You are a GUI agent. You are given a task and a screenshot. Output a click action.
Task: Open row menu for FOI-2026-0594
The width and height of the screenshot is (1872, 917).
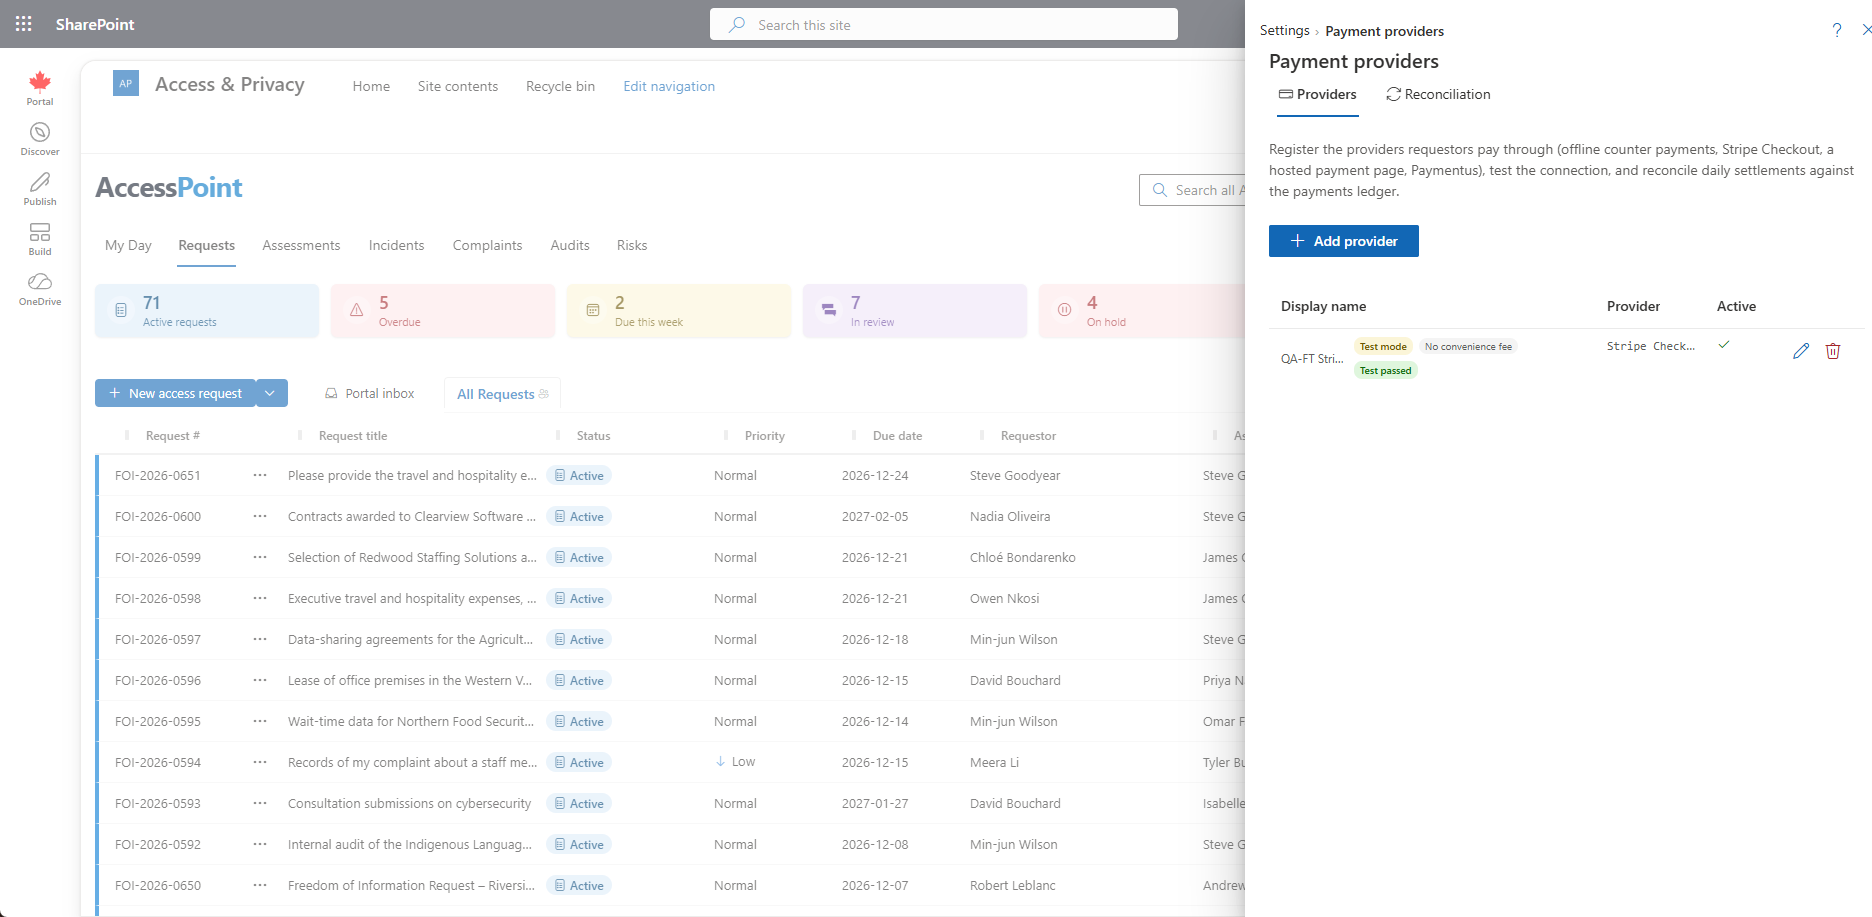pyautogui.click(x=260, y=762)
